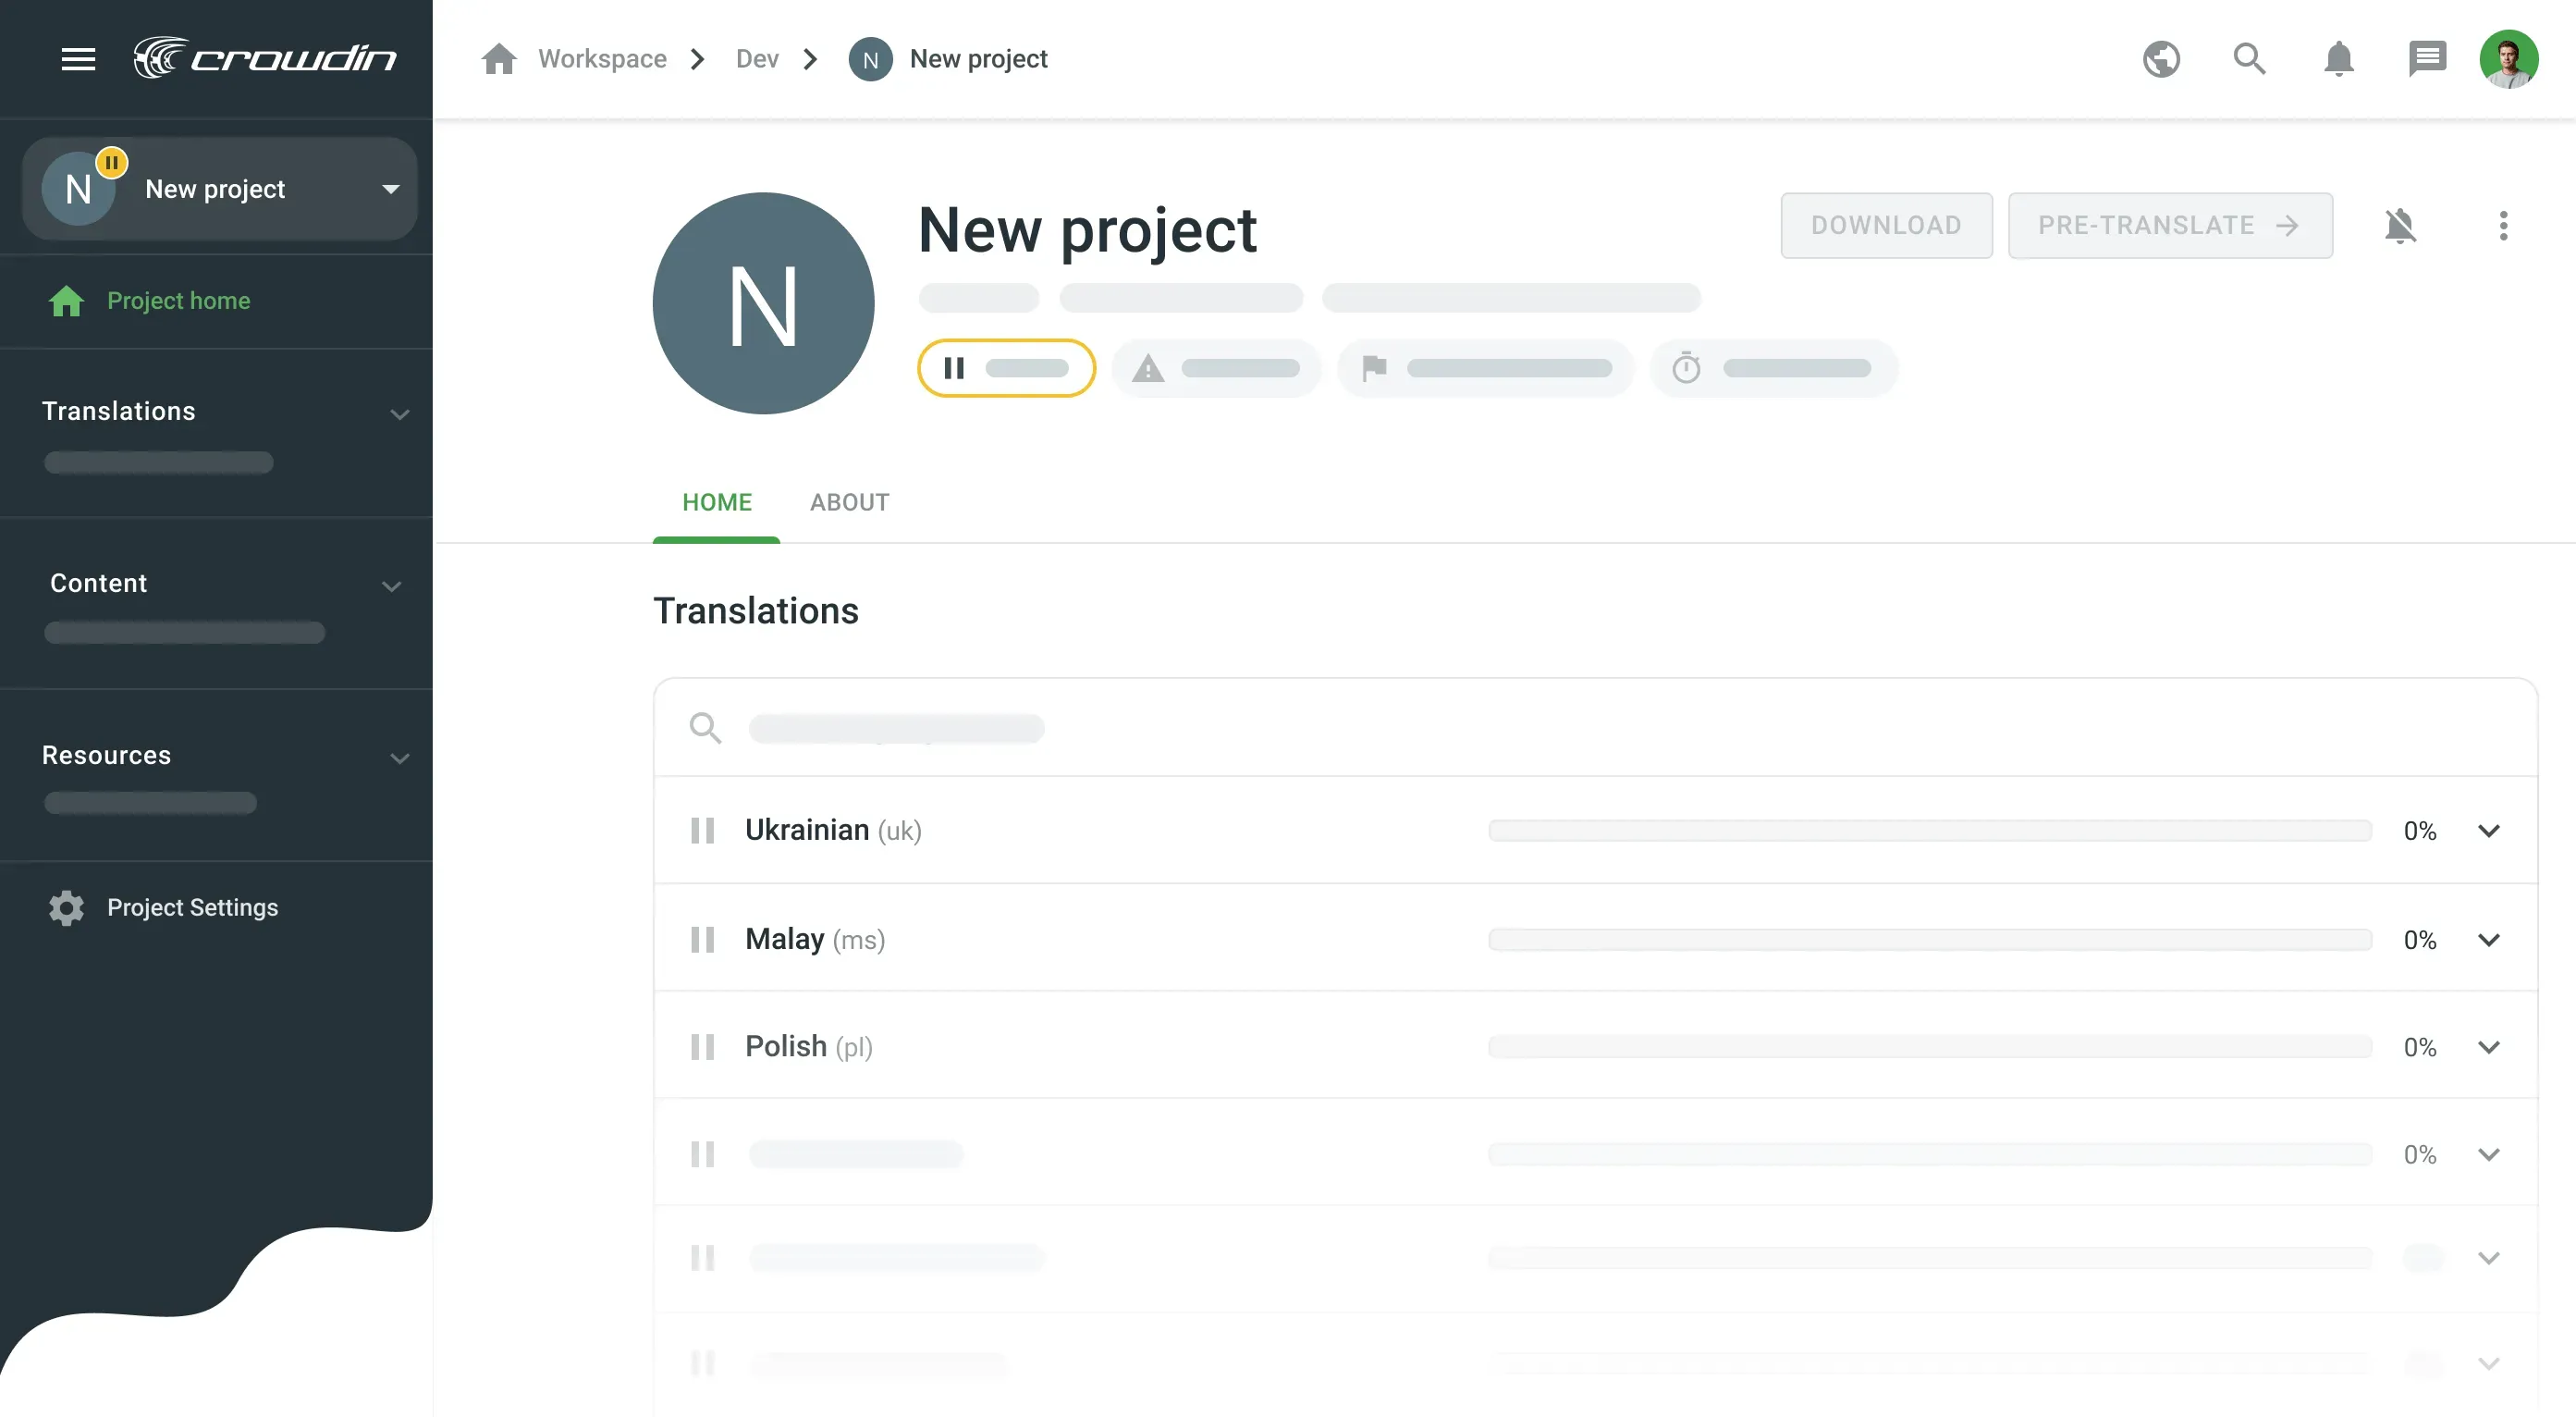Open the hamburger menu in sidebar

pyautogui.click(x=78, y=59)
